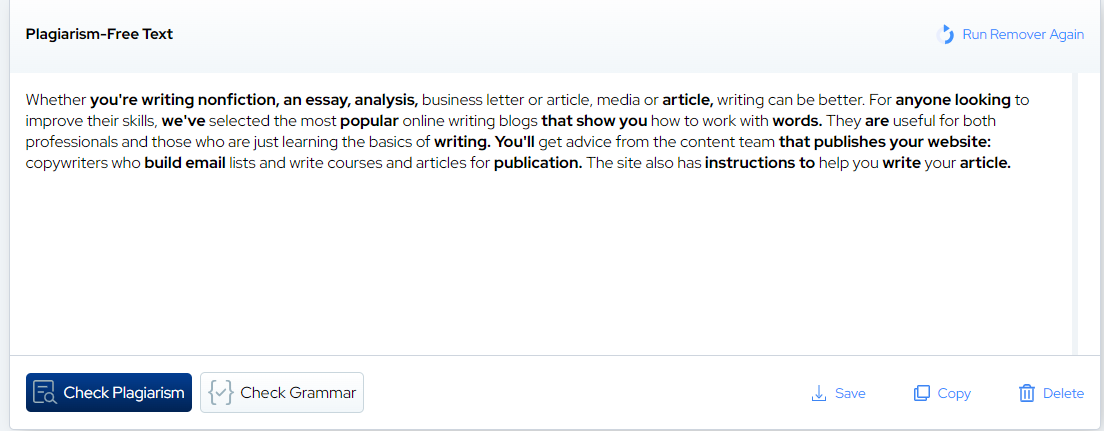Click the bold phrase "anyone looking"
1104x431 pixels.
point(954,100)
